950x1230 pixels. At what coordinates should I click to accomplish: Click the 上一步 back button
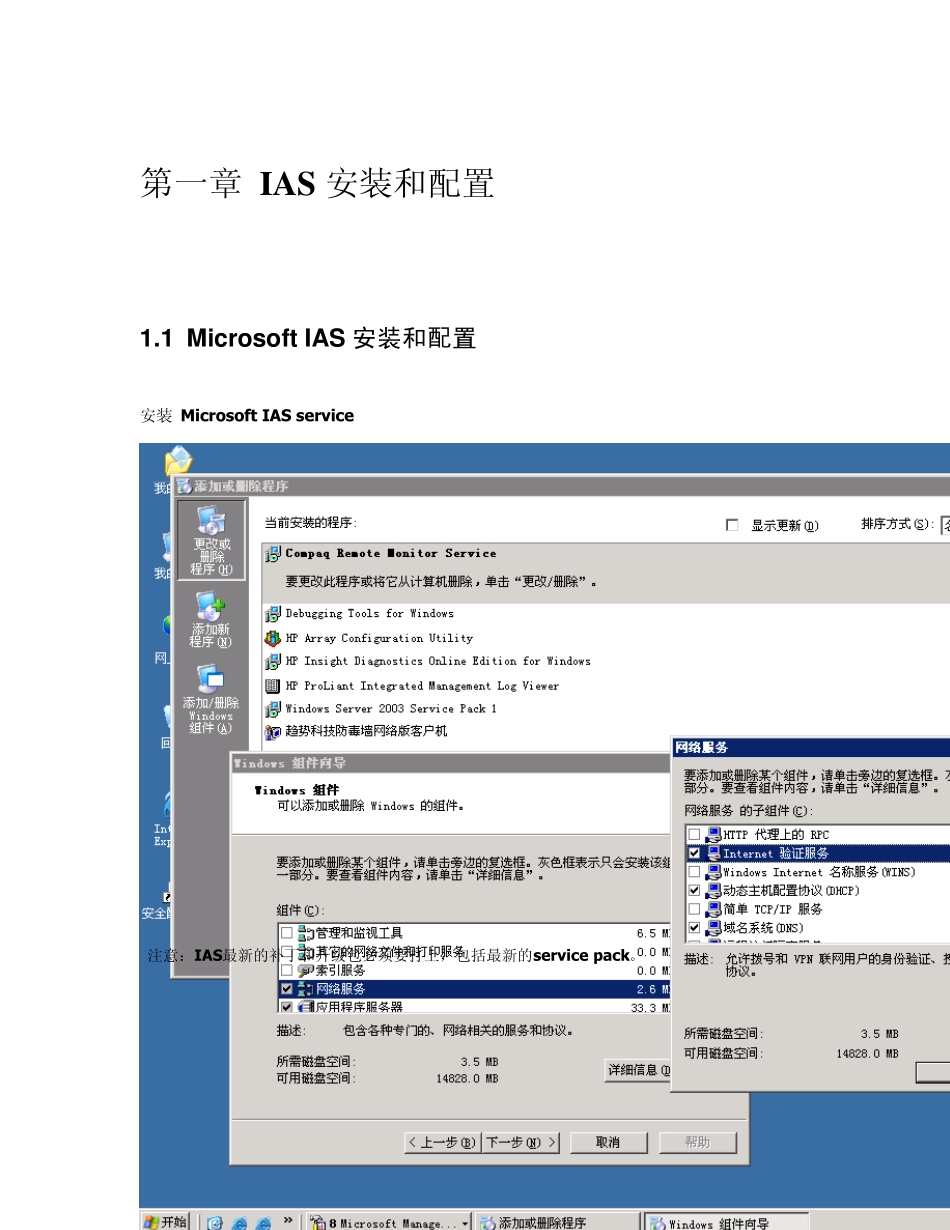click(x=442, y=1142)
